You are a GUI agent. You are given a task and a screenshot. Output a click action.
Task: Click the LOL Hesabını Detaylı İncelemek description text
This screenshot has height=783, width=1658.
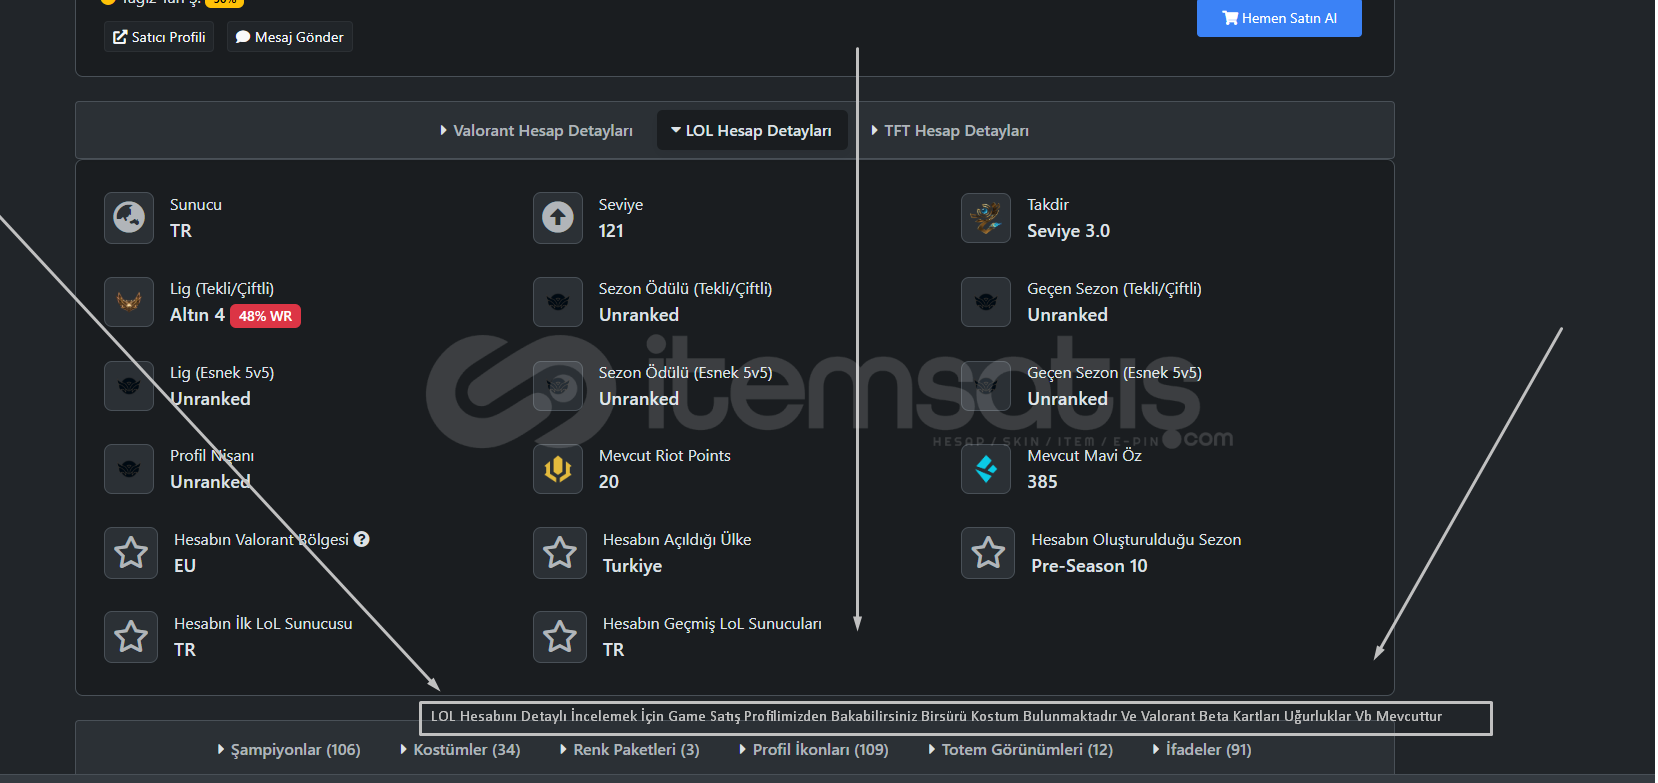pyautogui.click(x=936, y=716)
